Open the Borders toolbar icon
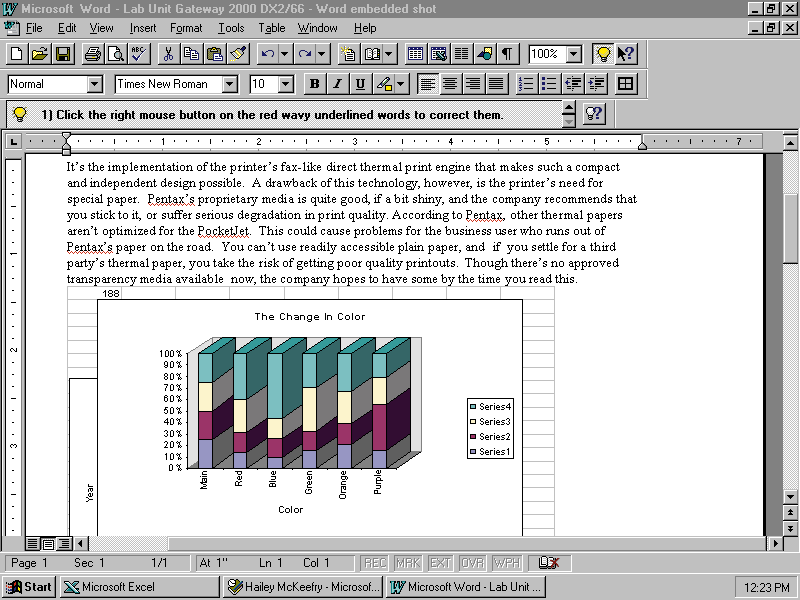Screen dimensions: 800x600 click(626, 84)
